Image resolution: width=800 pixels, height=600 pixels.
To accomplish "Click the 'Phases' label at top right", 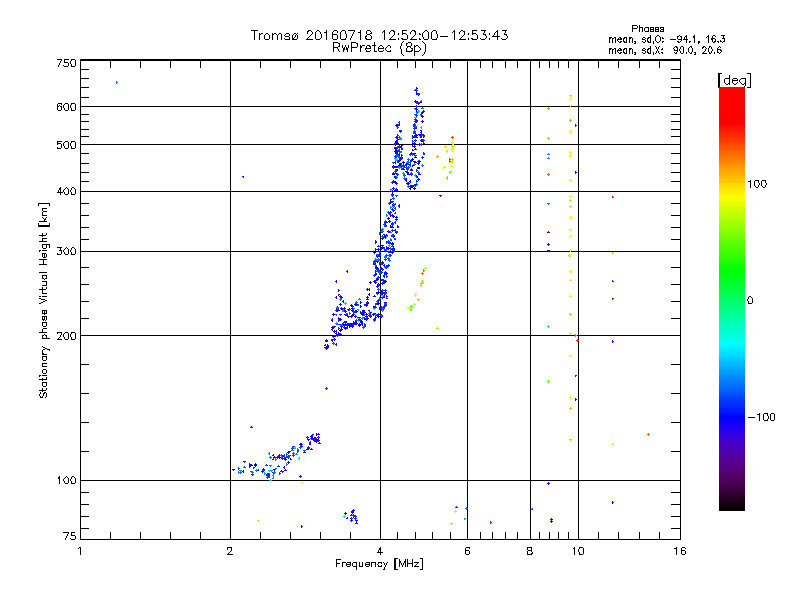I will pyautogui.click(x=647, y=29).
